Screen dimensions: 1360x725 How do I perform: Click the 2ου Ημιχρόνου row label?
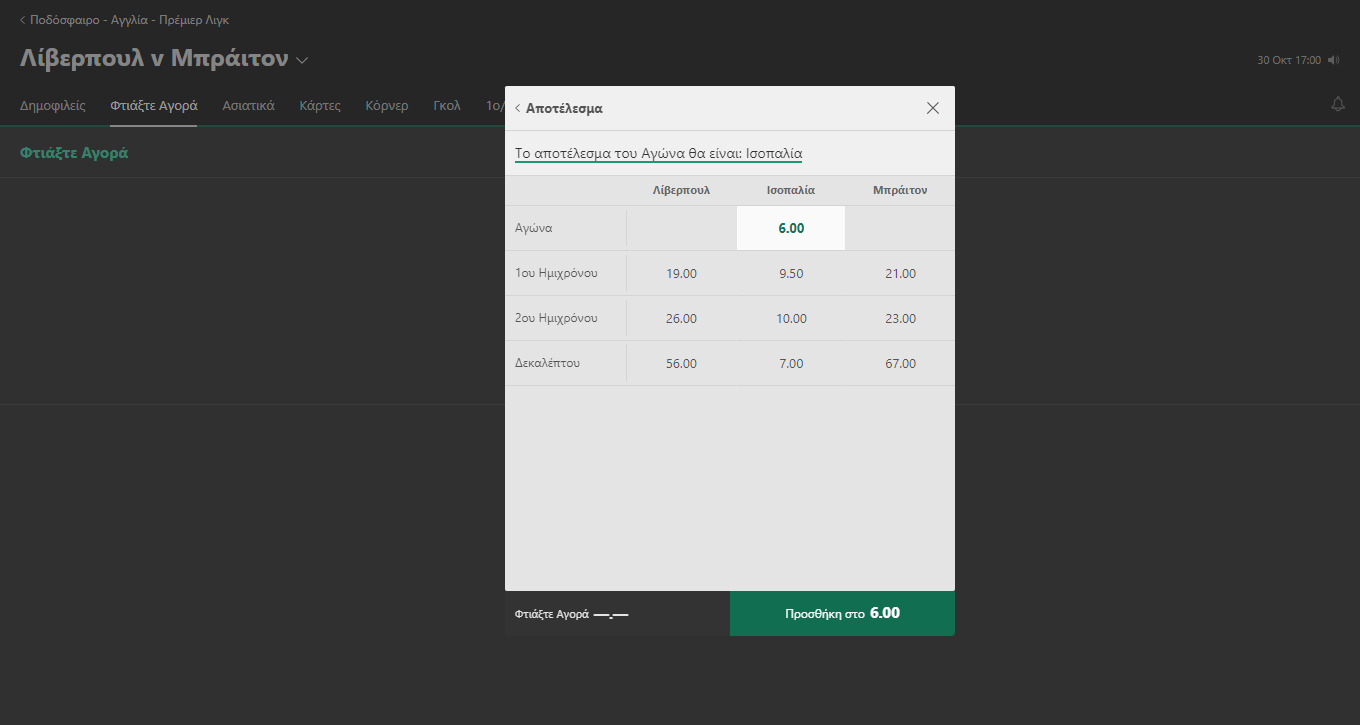556,318
